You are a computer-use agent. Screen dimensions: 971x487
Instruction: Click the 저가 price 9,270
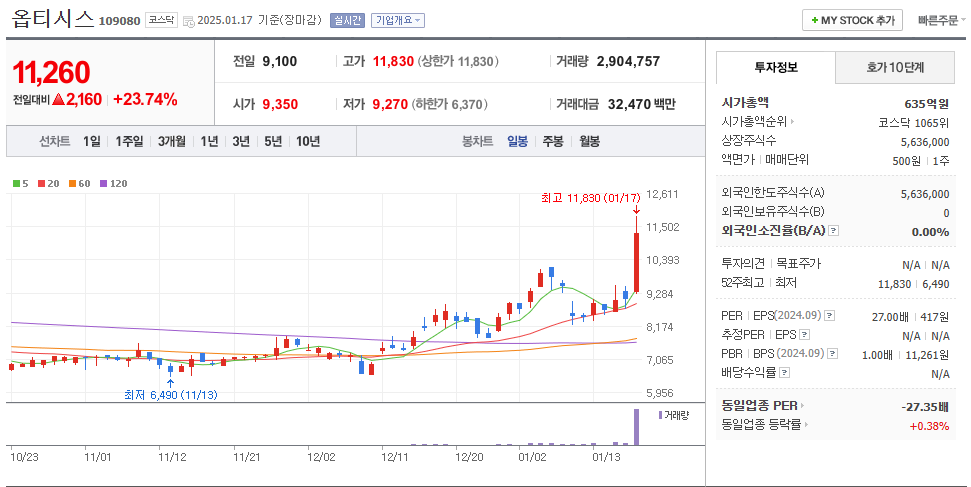click(390, 104)
